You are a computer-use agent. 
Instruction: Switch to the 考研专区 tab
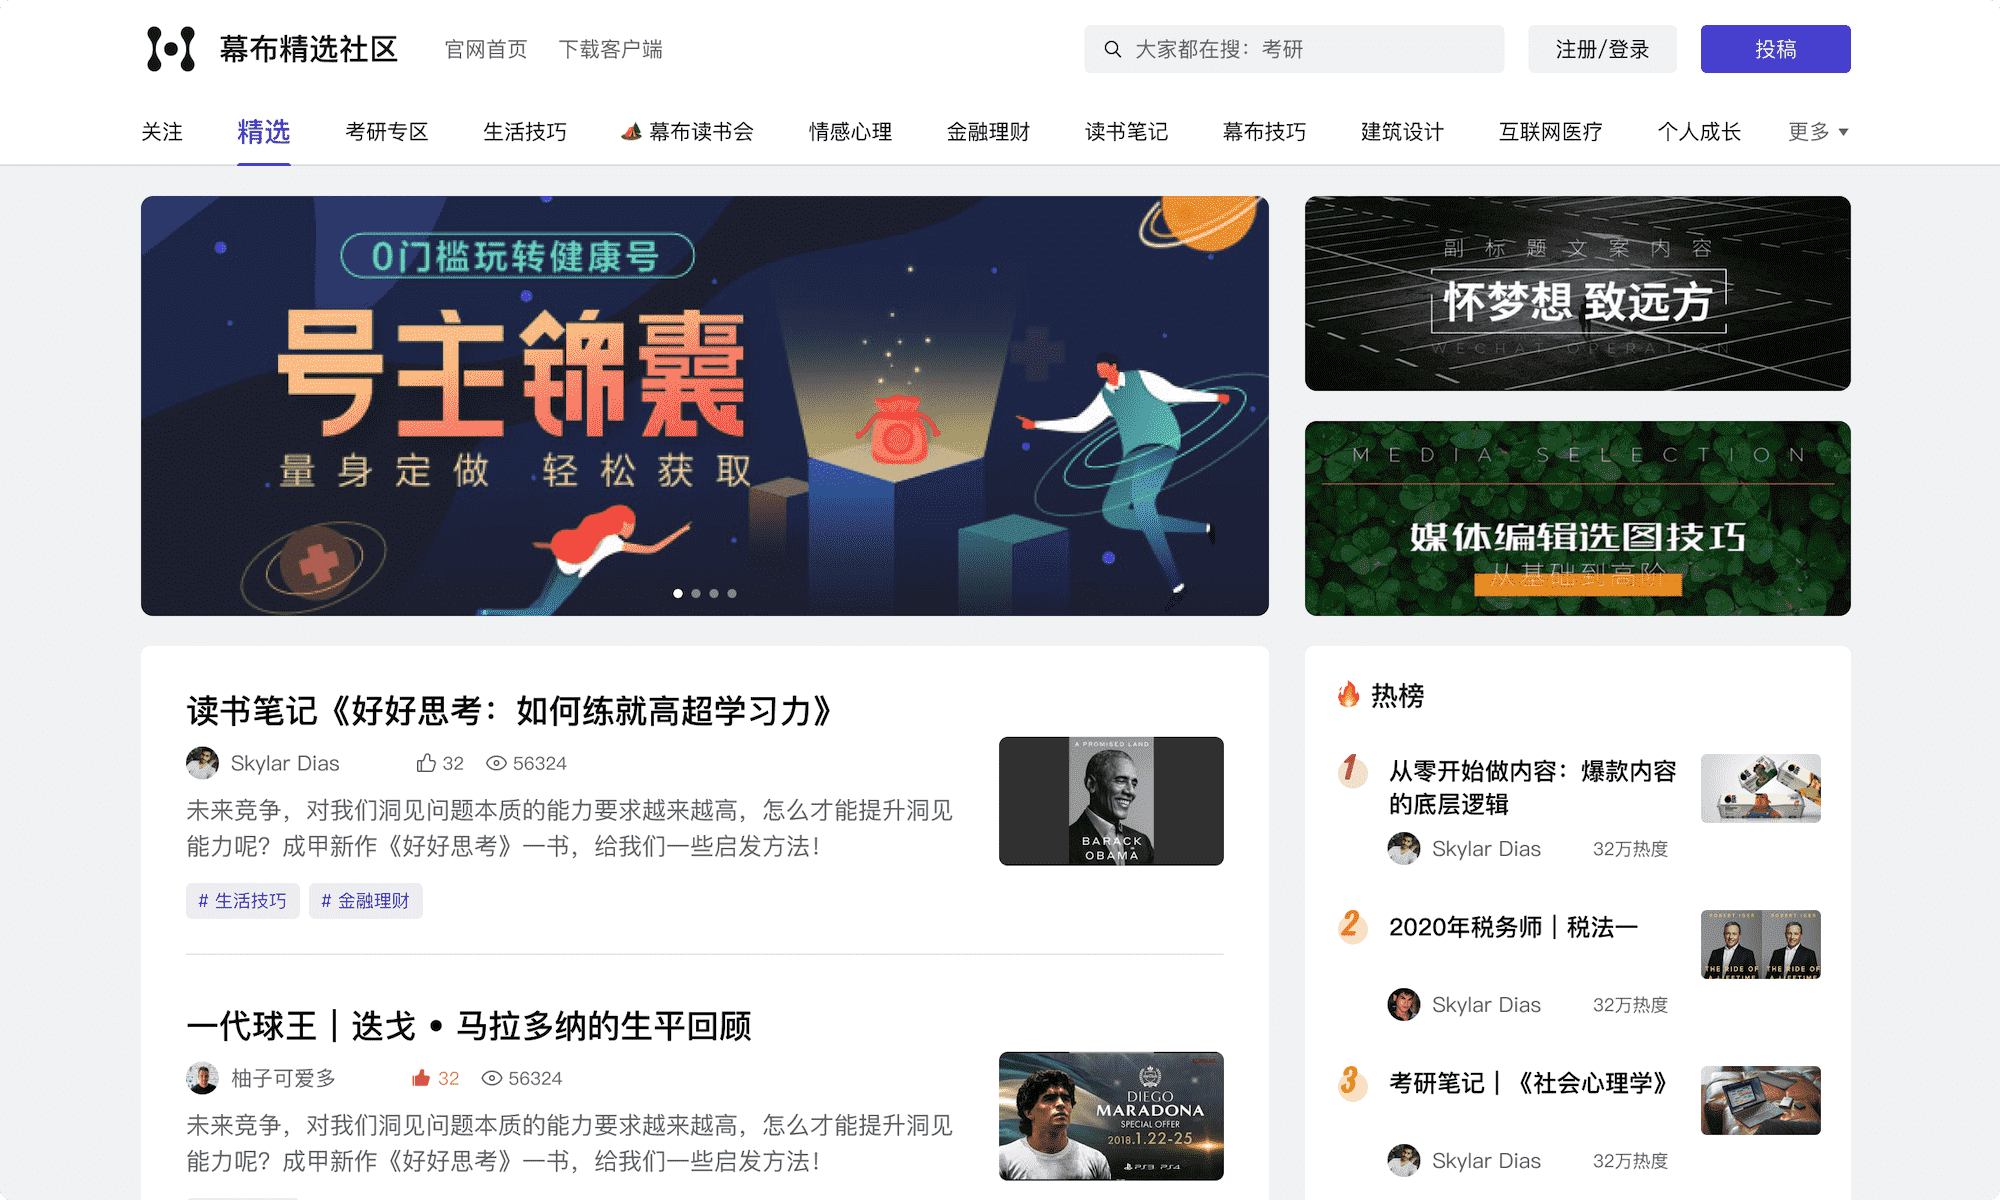pos(386,131)
